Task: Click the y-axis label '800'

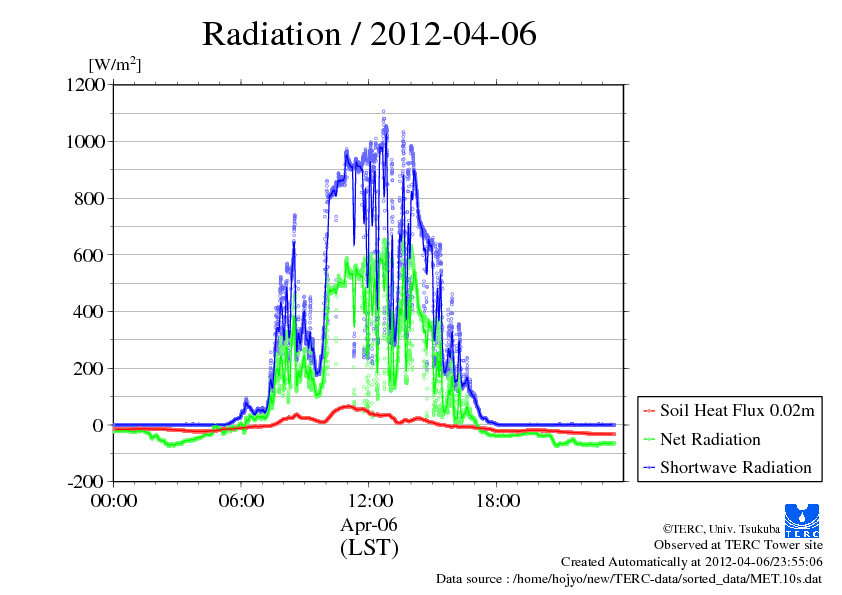Action: 89,198
